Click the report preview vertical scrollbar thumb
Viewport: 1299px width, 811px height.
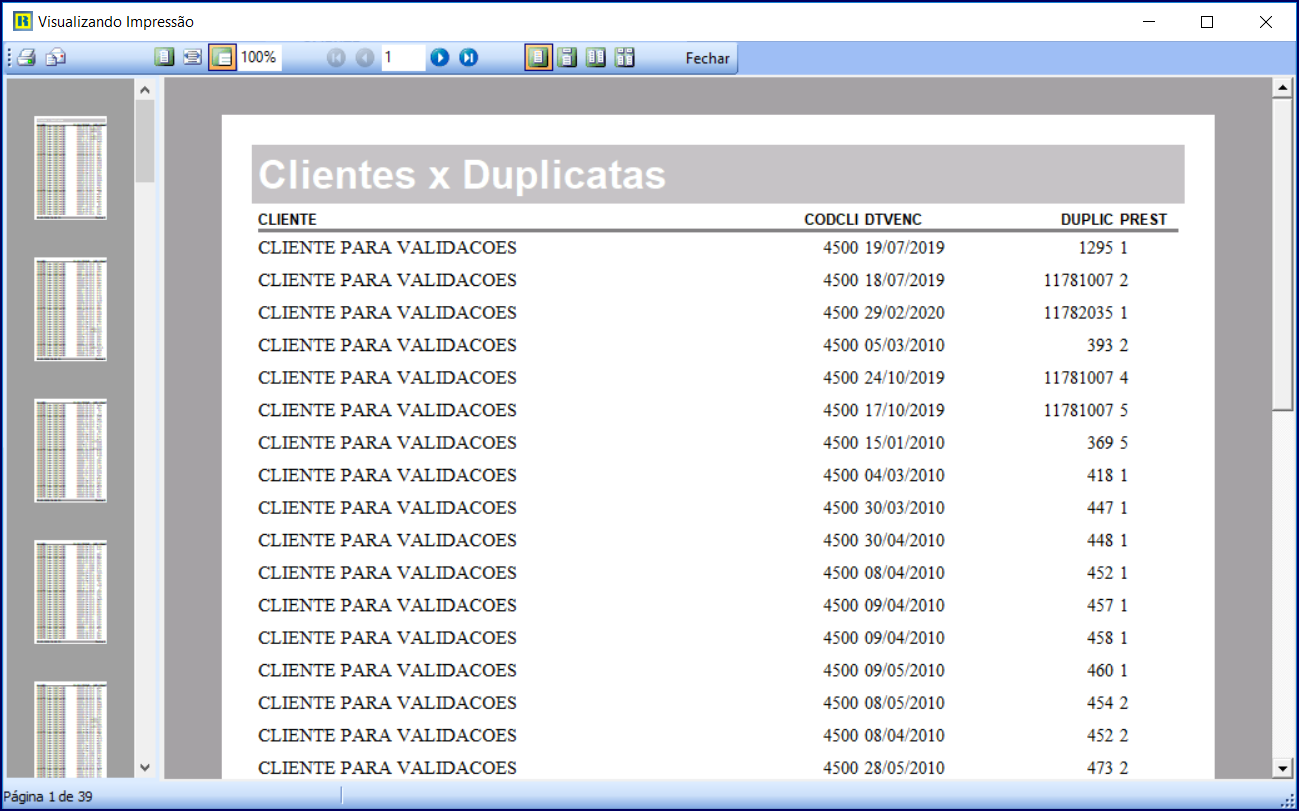point(1282,254)
